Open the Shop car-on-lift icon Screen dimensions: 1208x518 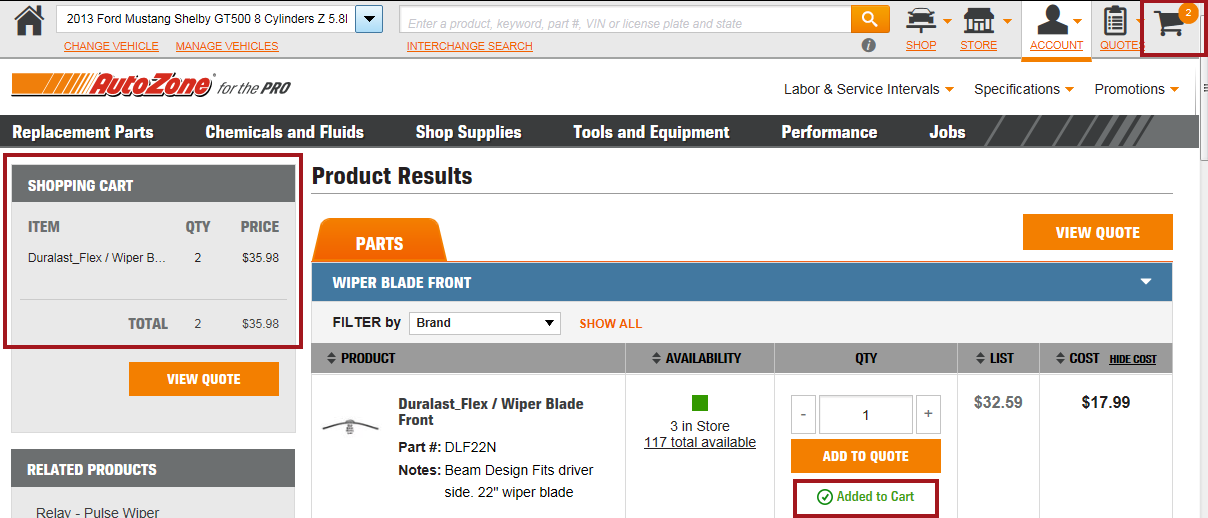[x=921, y=20]
